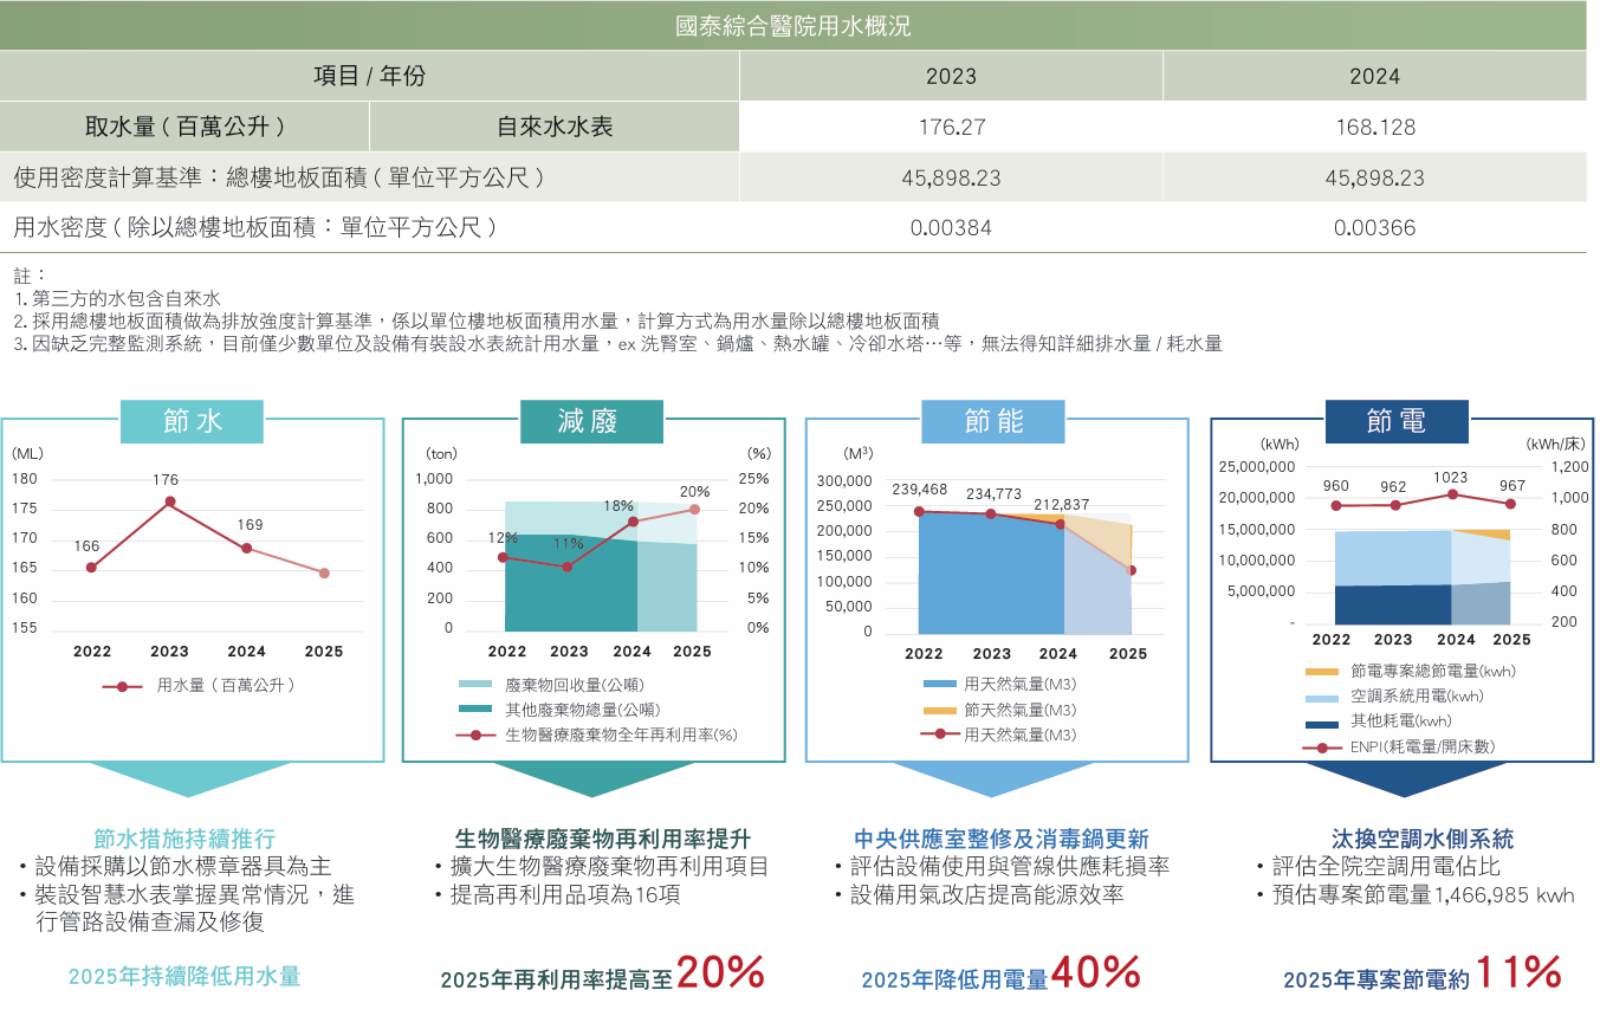
Task: Click note 1 about 第三方的水包含自來水
Action: click(x=117, y=298)
